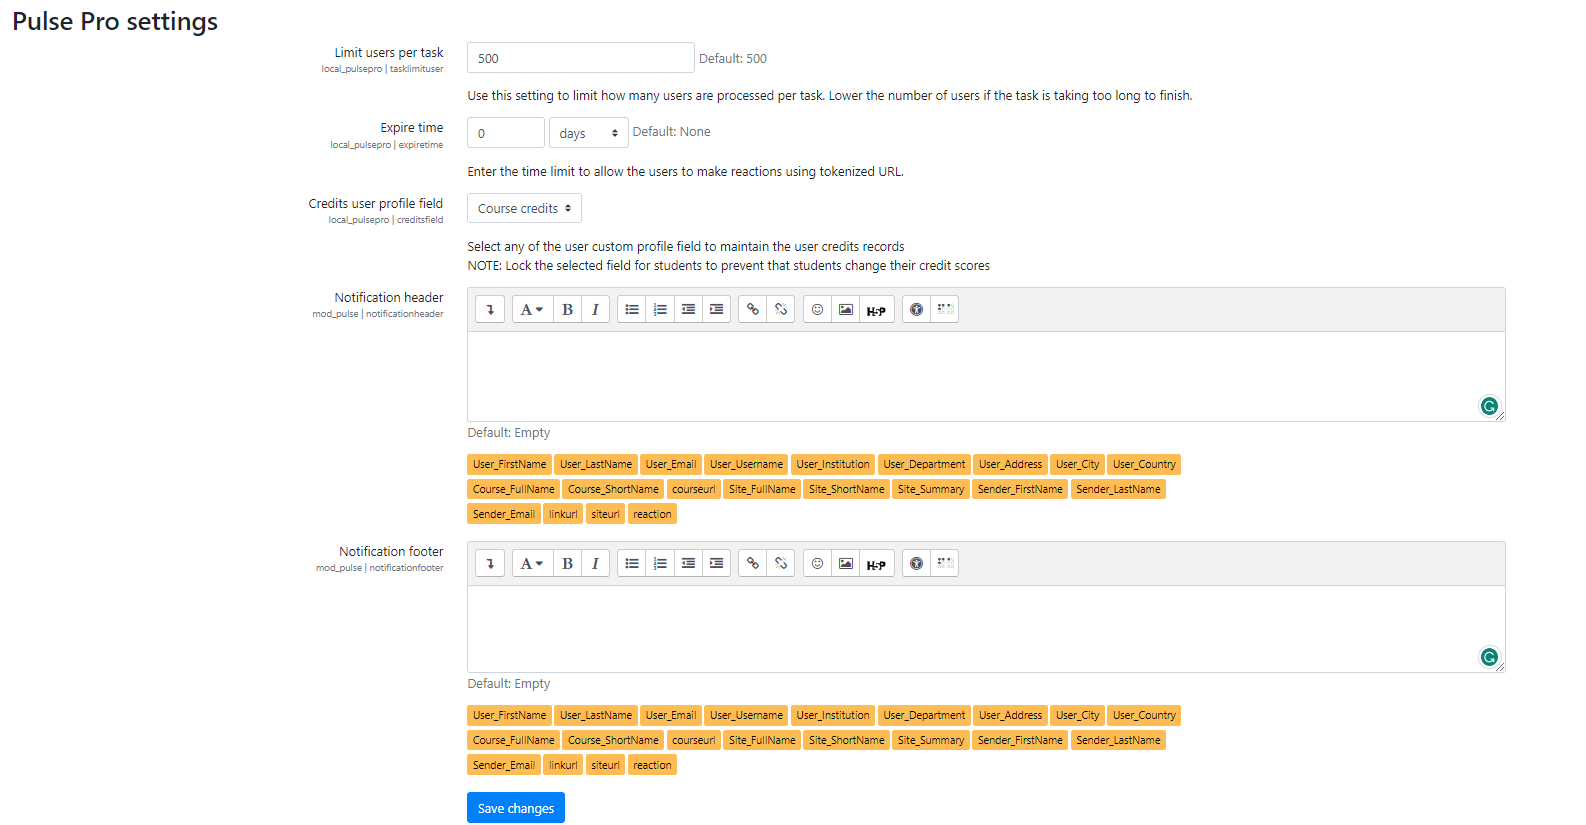
Task: Click italic in Notification footer editor
Action: pos(595,564)
